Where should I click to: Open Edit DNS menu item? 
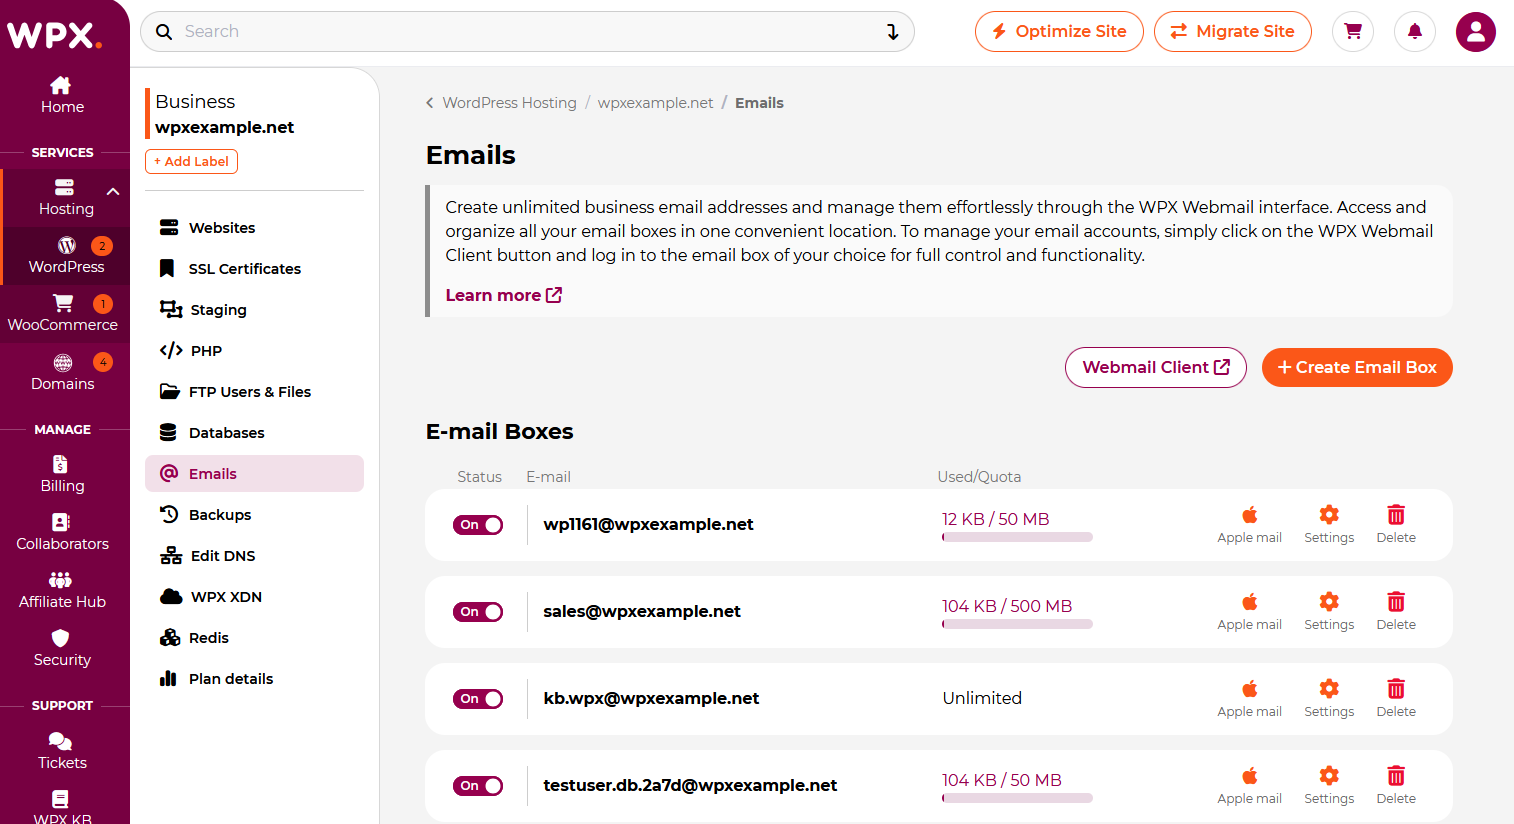254,556
